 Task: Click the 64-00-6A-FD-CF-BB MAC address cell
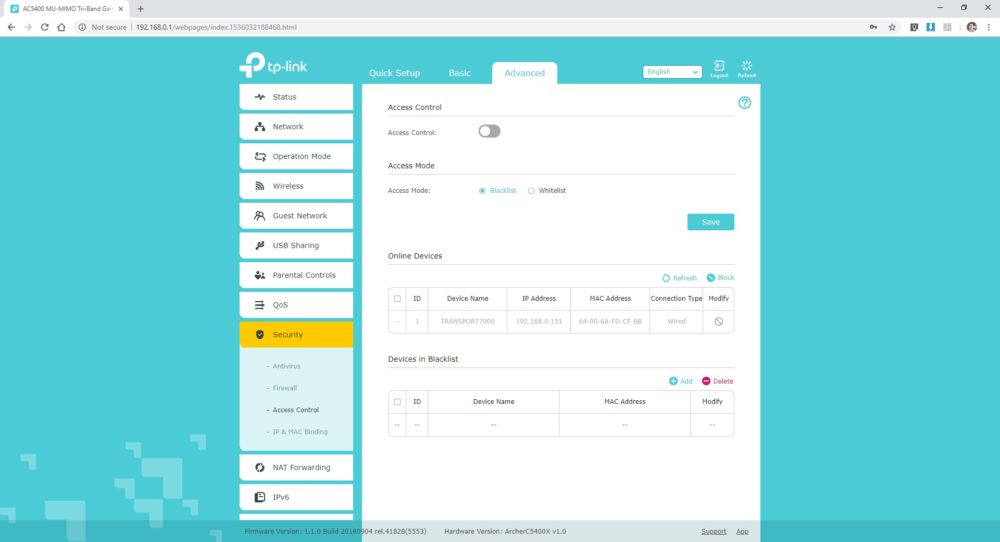point(610,321)
